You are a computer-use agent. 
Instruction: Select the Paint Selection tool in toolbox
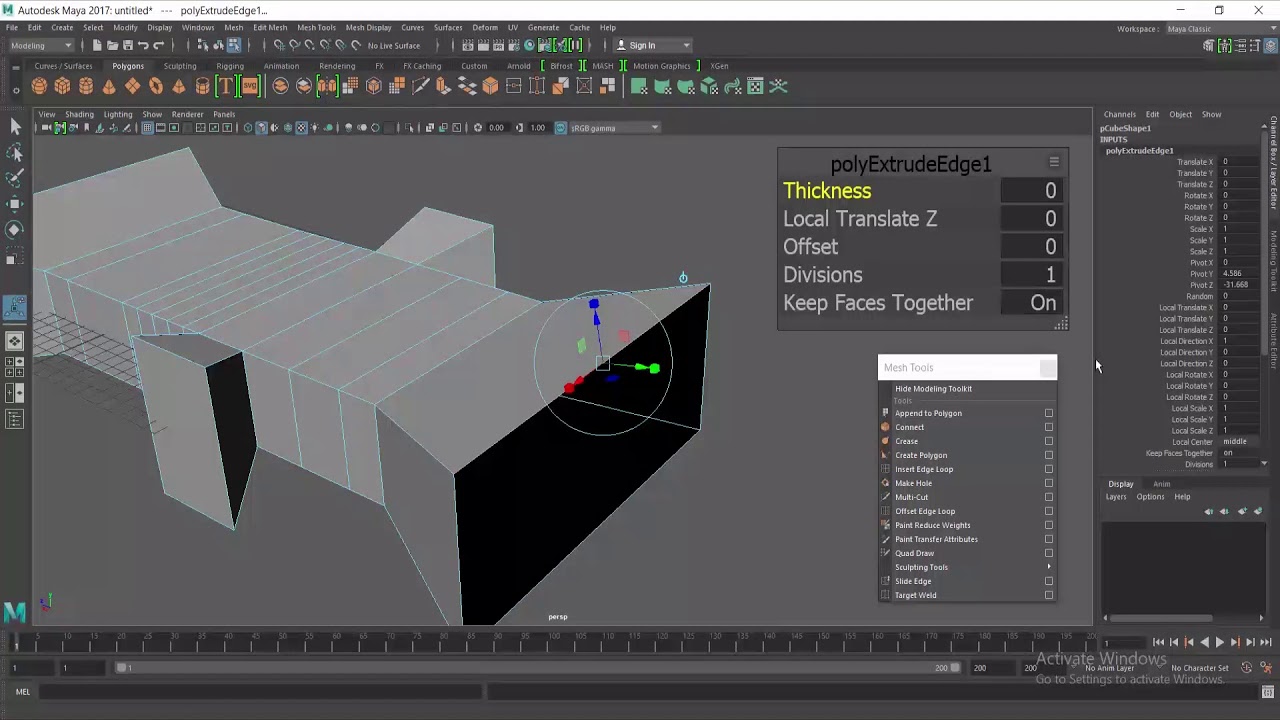(x=15, y=178)
